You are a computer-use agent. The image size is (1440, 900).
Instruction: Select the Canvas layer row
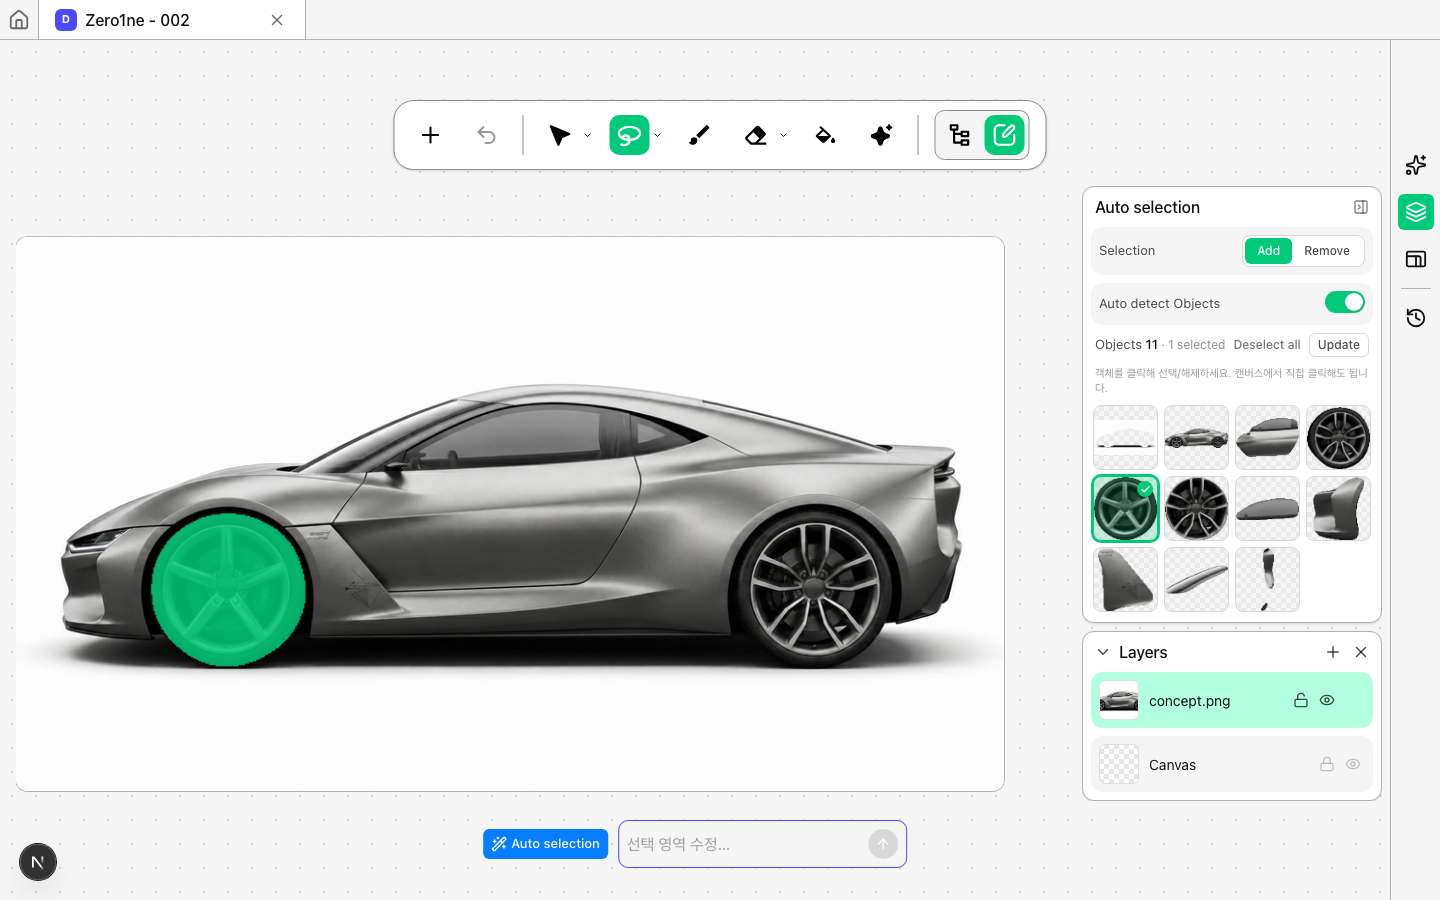[1232, 764]
